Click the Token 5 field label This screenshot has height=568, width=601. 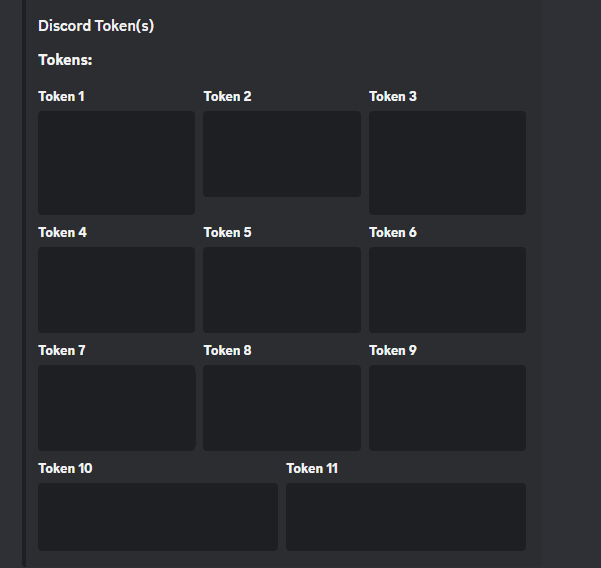click(x=227, y=232)
